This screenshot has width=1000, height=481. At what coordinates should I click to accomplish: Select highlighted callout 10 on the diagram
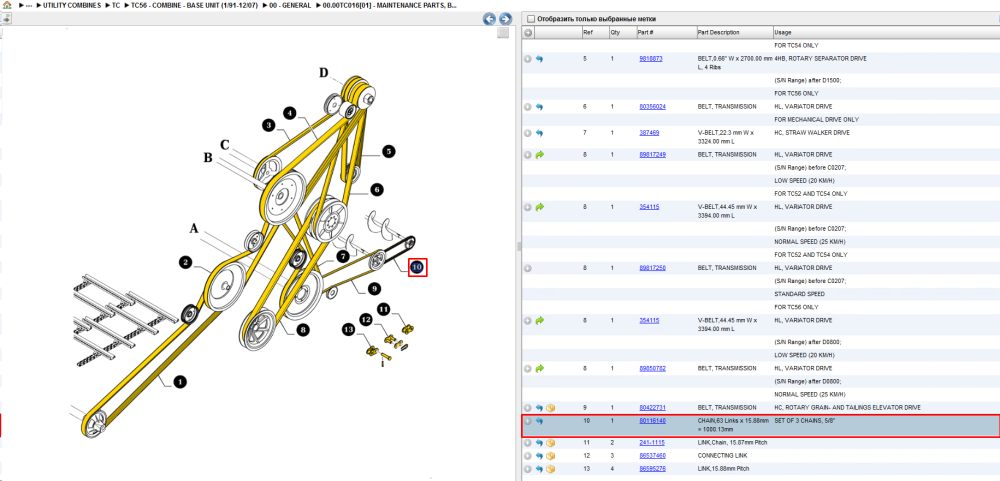[417, 267]
